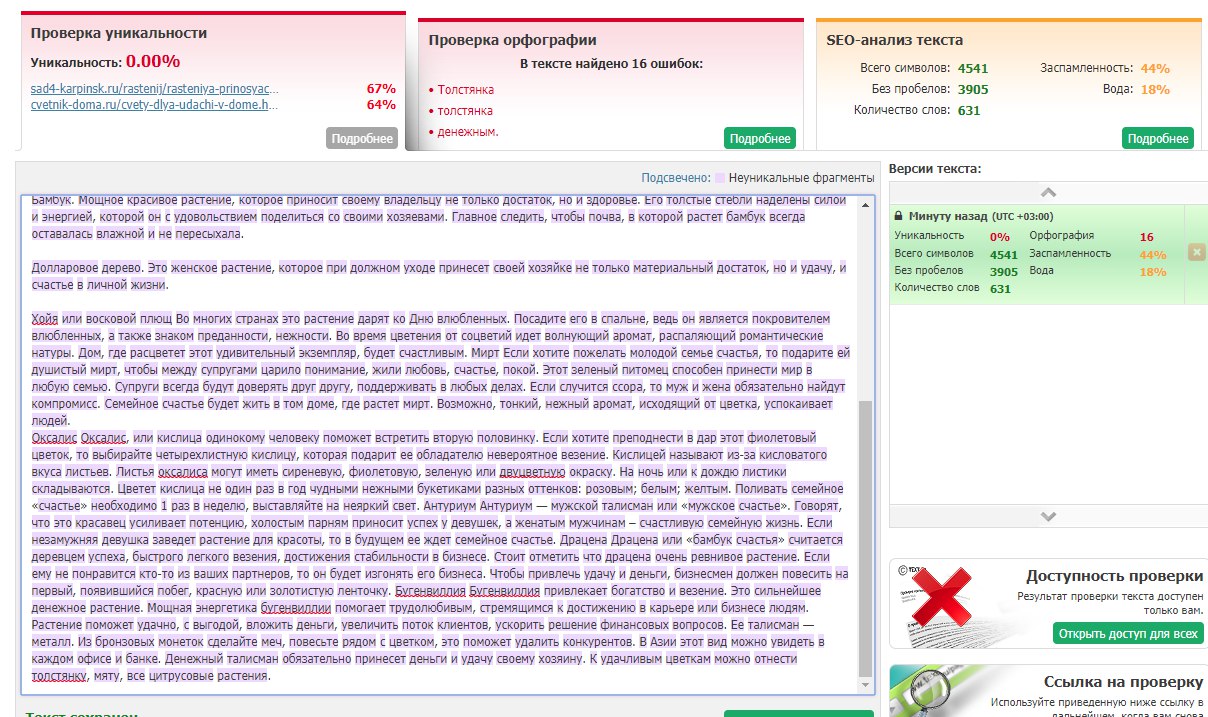
Task: Click the 64% match value
Action: 381,104
